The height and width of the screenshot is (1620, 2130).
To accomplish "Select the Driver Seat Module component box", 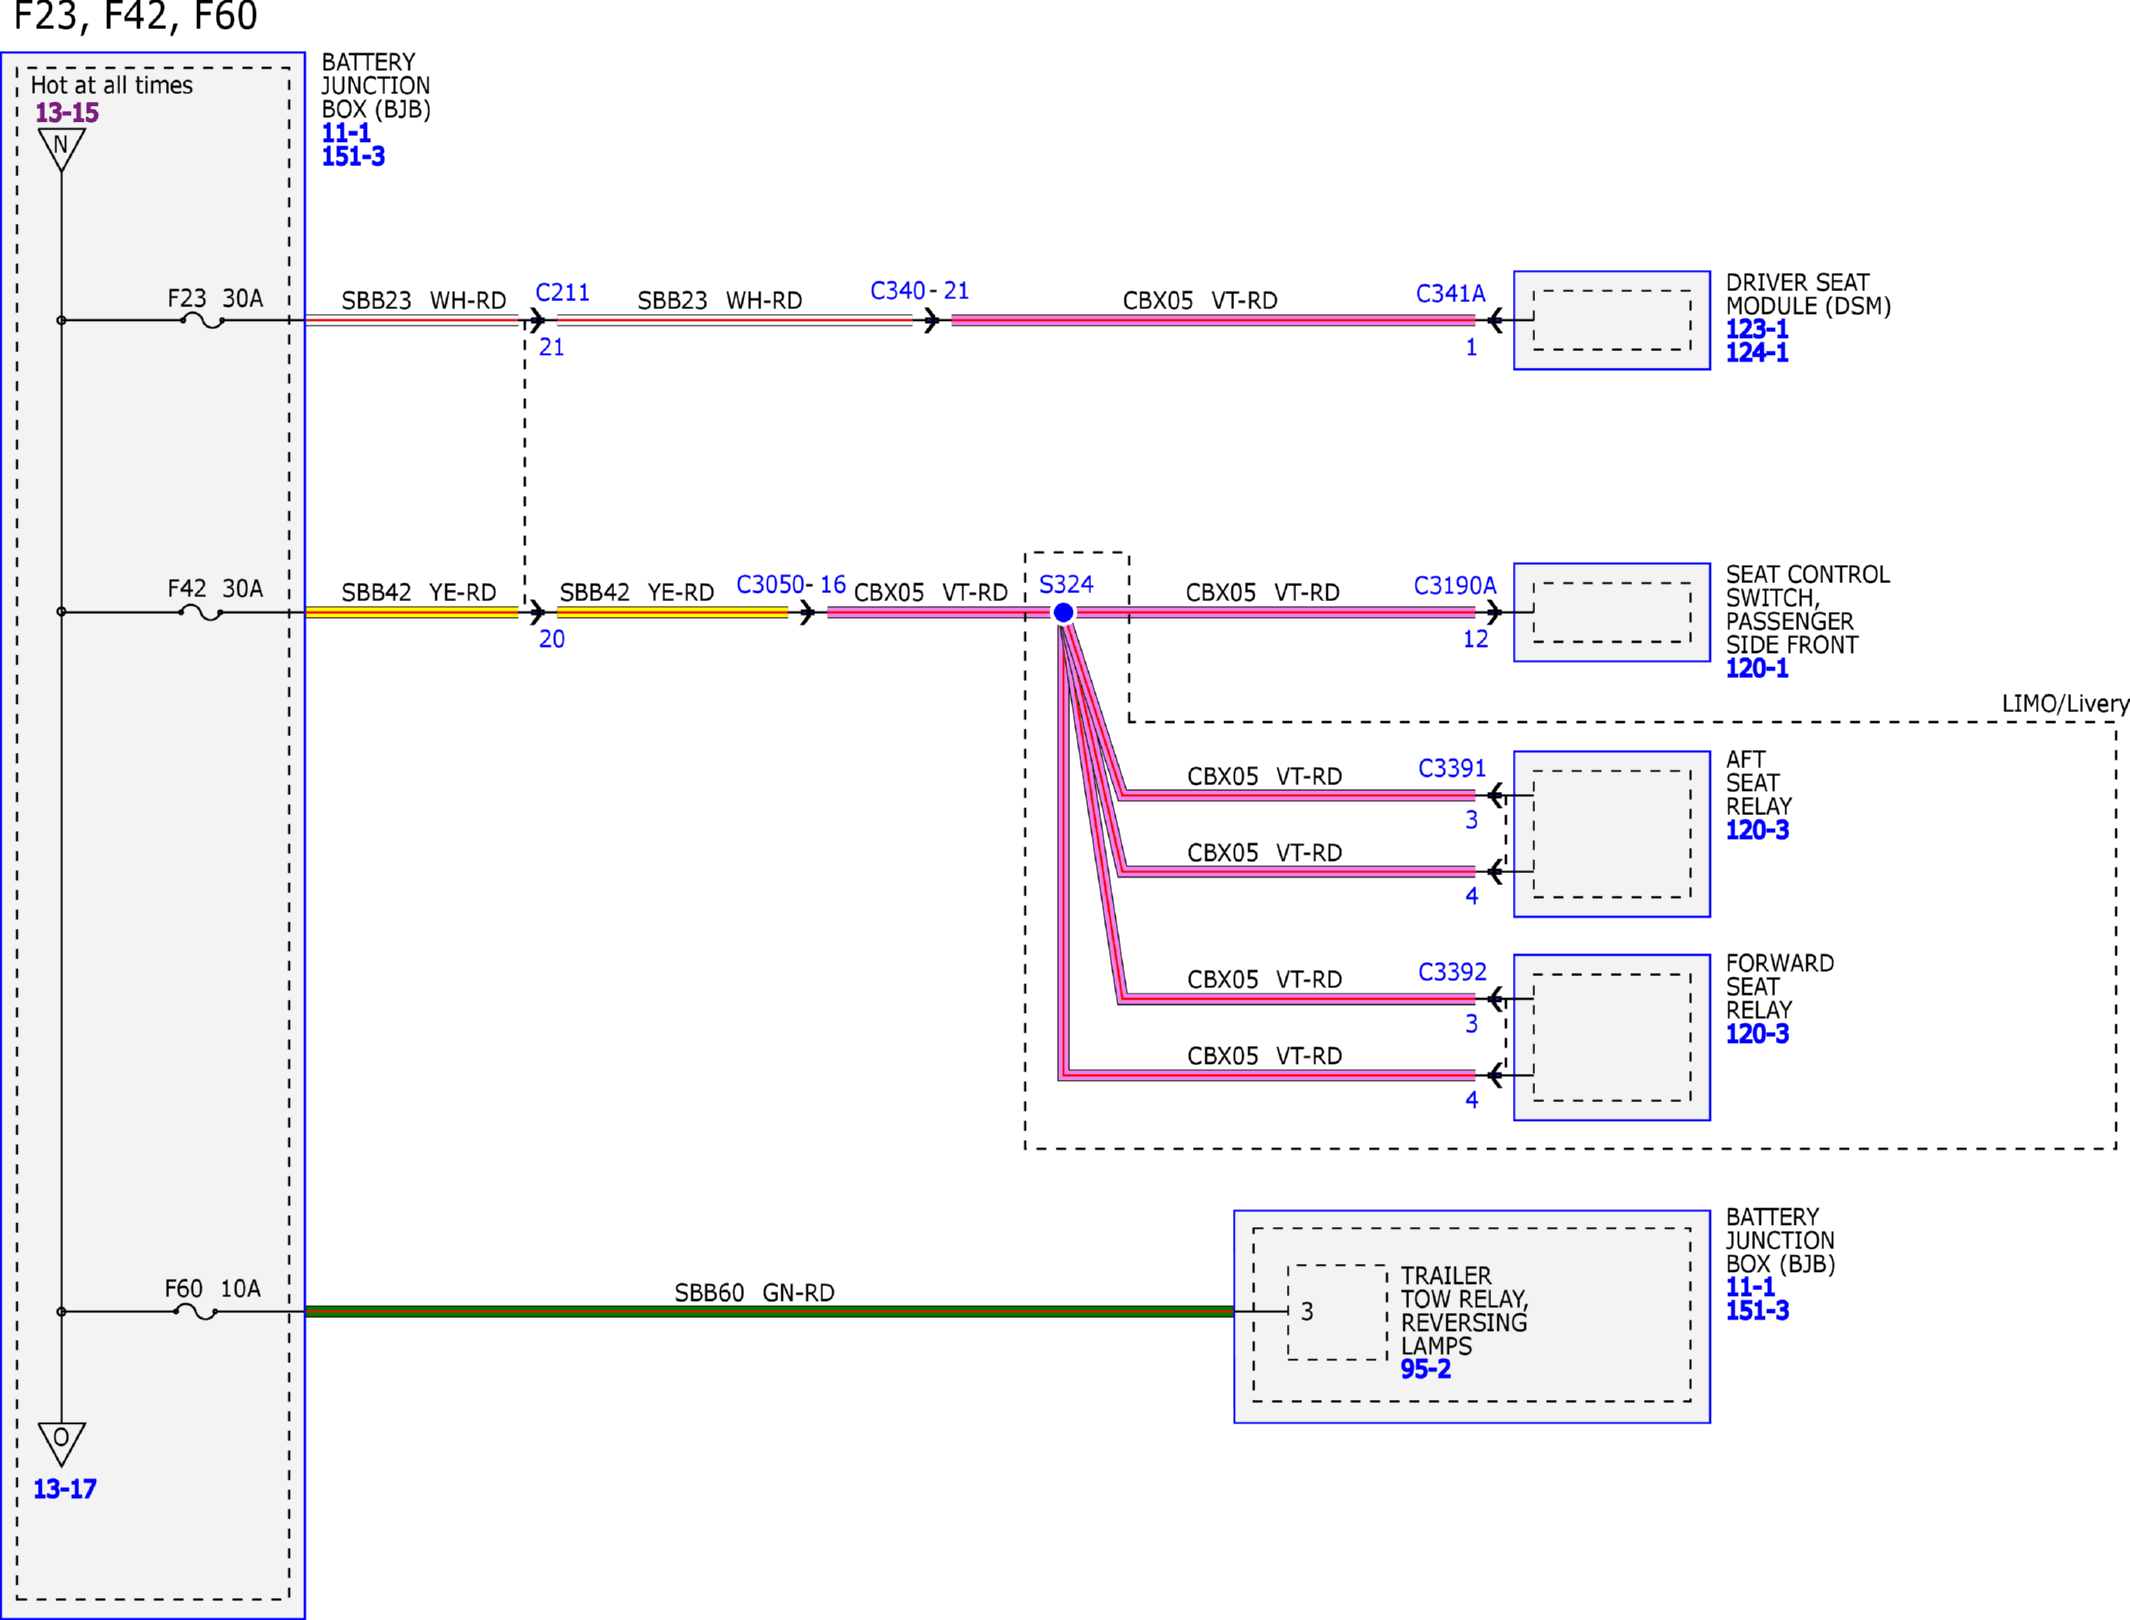I will (x=1612, y=320).
